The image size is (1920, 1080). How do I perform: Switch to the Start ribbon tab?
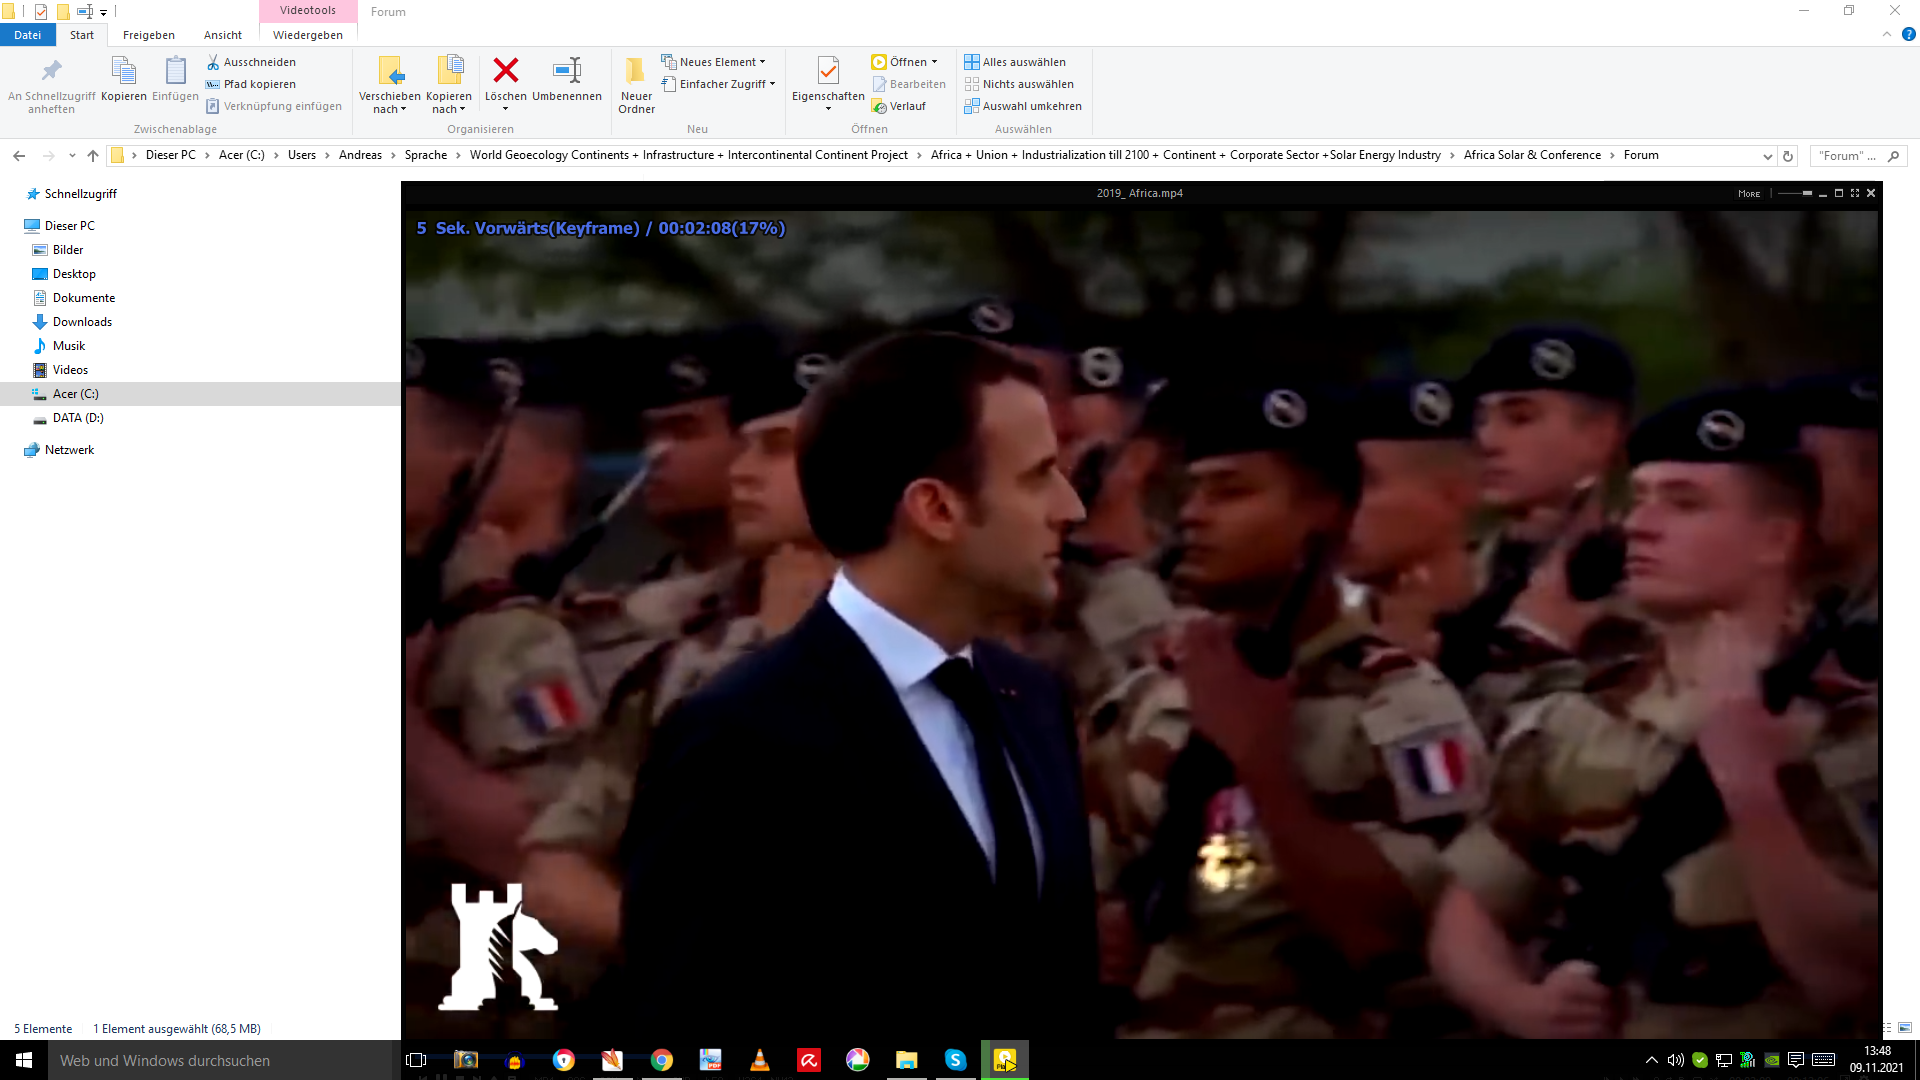point(82,35)
